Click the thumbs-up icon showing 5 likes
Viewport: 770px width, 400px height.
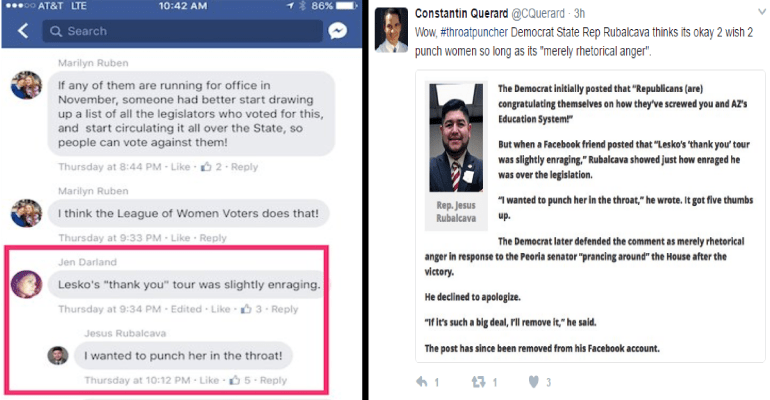(x=235, y=379)
